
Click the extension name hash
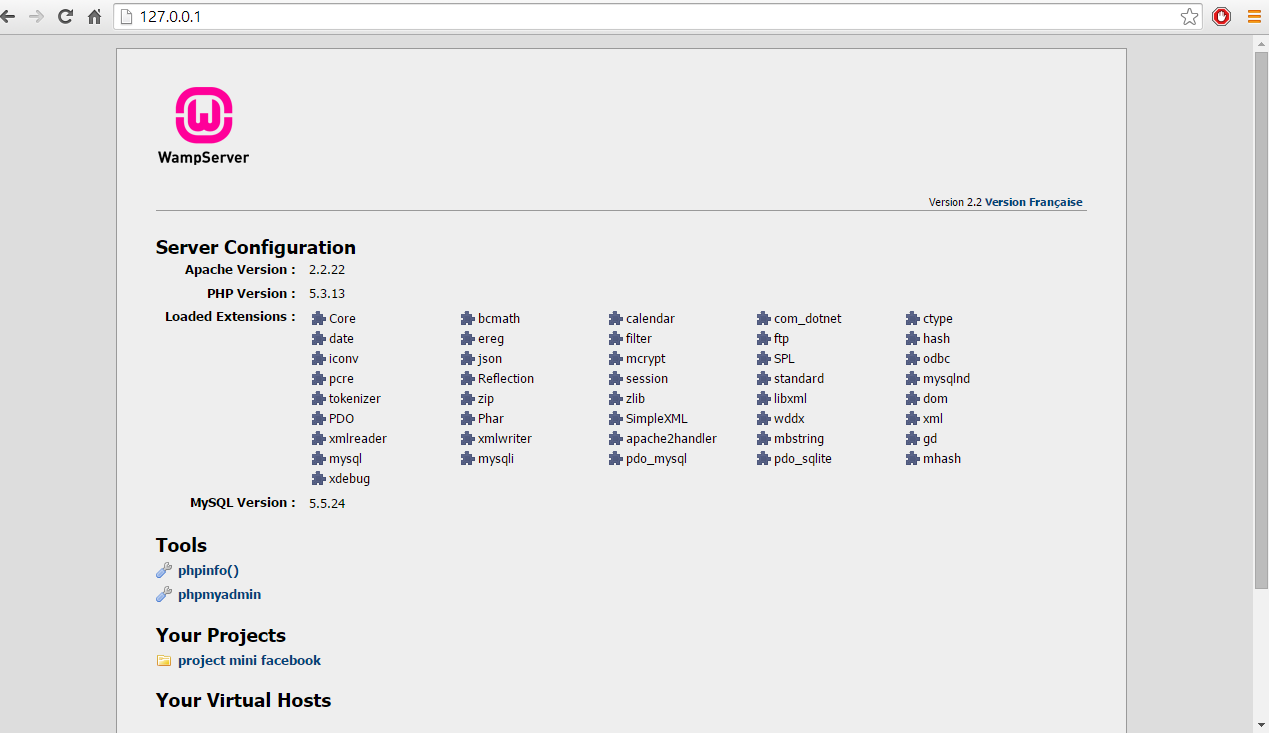coord(937,338)
